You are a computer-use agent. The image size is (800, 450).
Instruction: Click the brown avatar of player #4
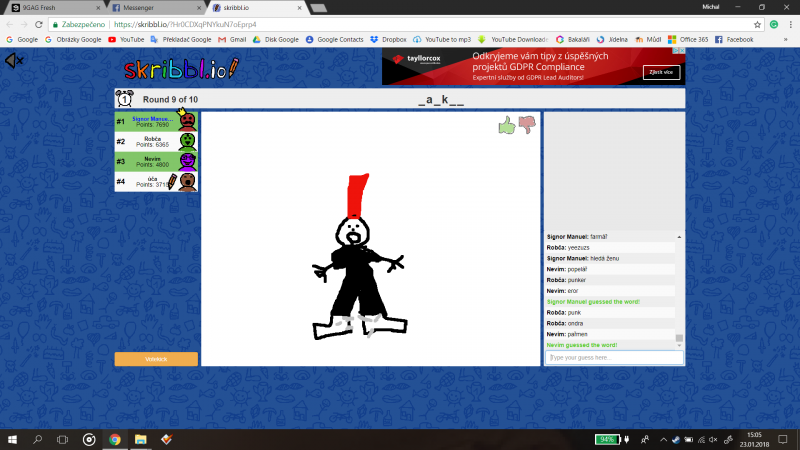click(187, 181)
